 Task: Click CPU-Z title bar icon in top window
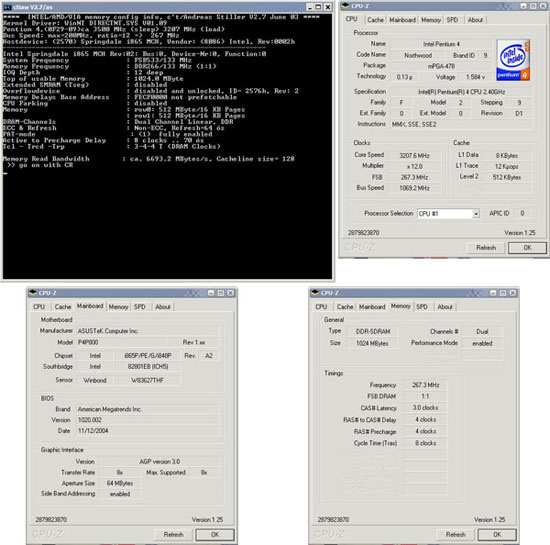(345, 6)
